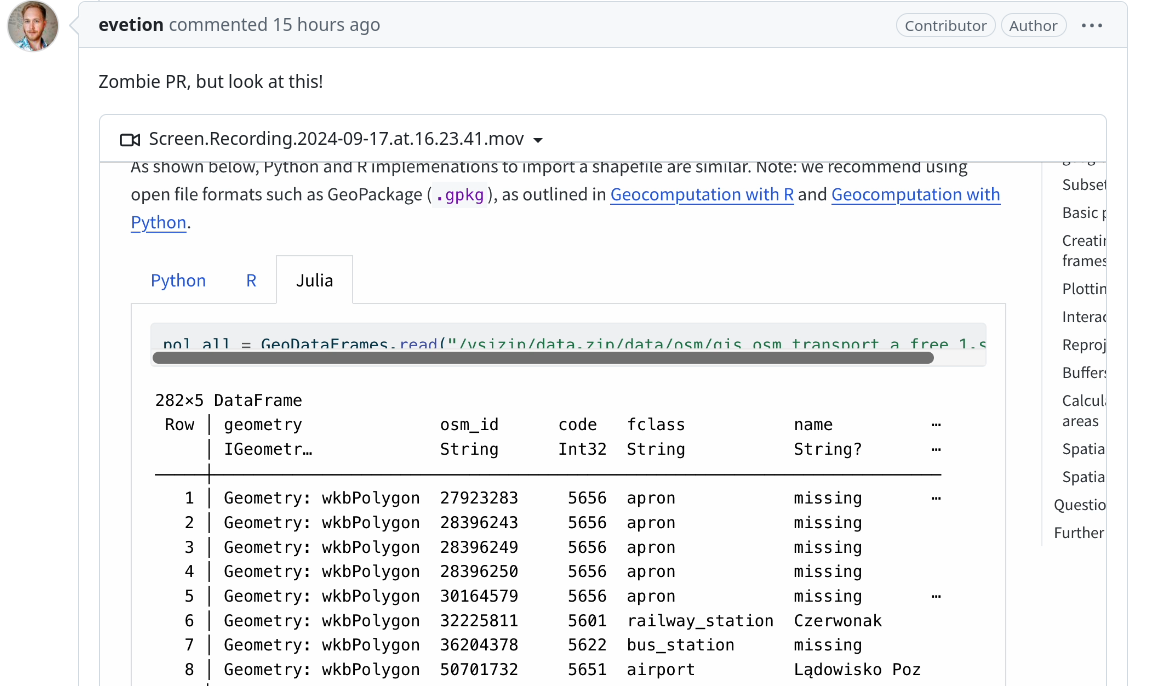
Task: Select the Julia tab
Action: (314, 280)
